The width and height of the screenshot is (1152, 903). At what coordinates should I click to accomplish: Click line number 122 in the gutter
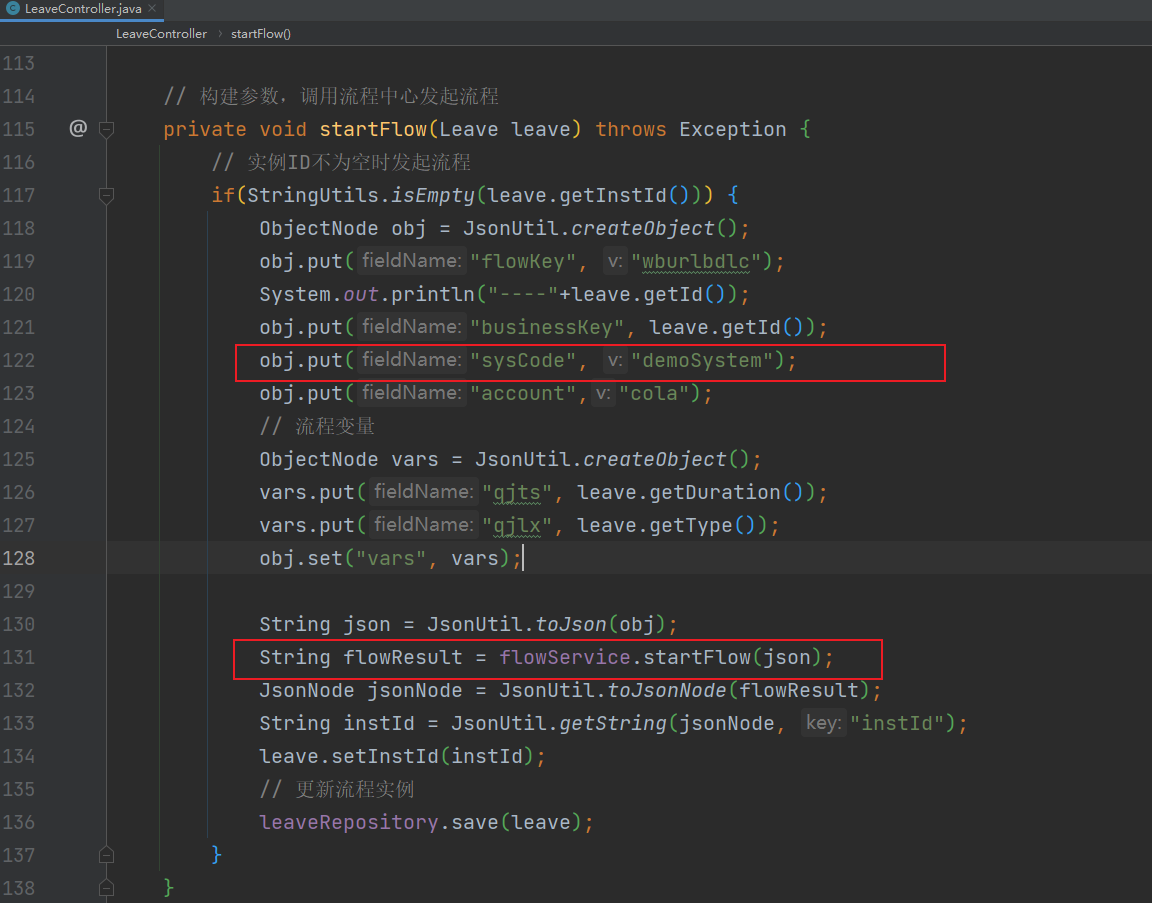point(20,360)
